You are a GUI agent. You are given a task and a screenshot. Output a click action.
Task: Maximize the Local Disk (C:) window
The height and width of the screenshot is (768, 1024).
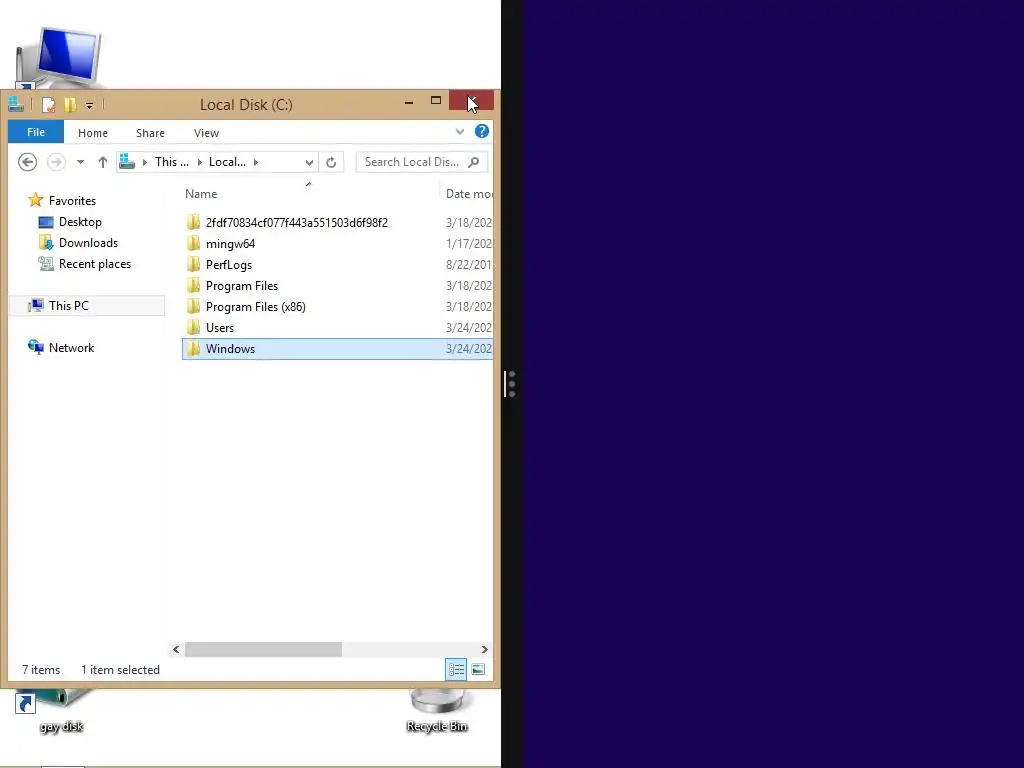point(436,101)
